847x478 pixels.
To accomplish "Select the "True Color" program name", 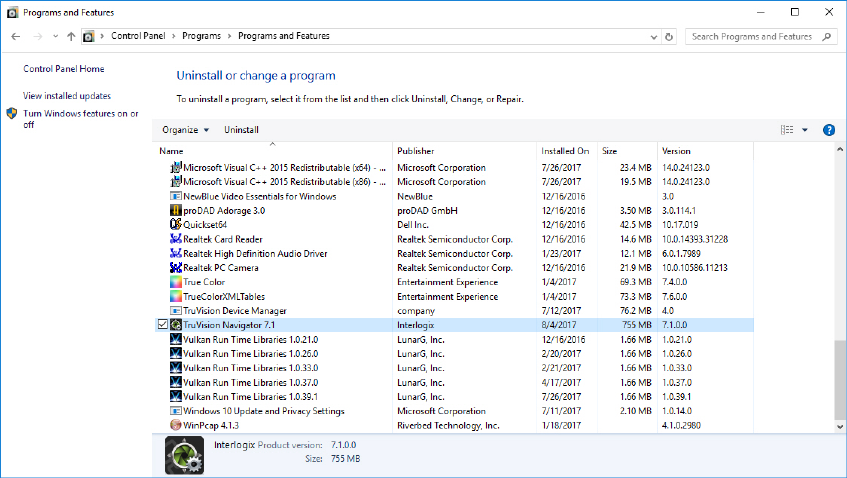I will [204, 281].
